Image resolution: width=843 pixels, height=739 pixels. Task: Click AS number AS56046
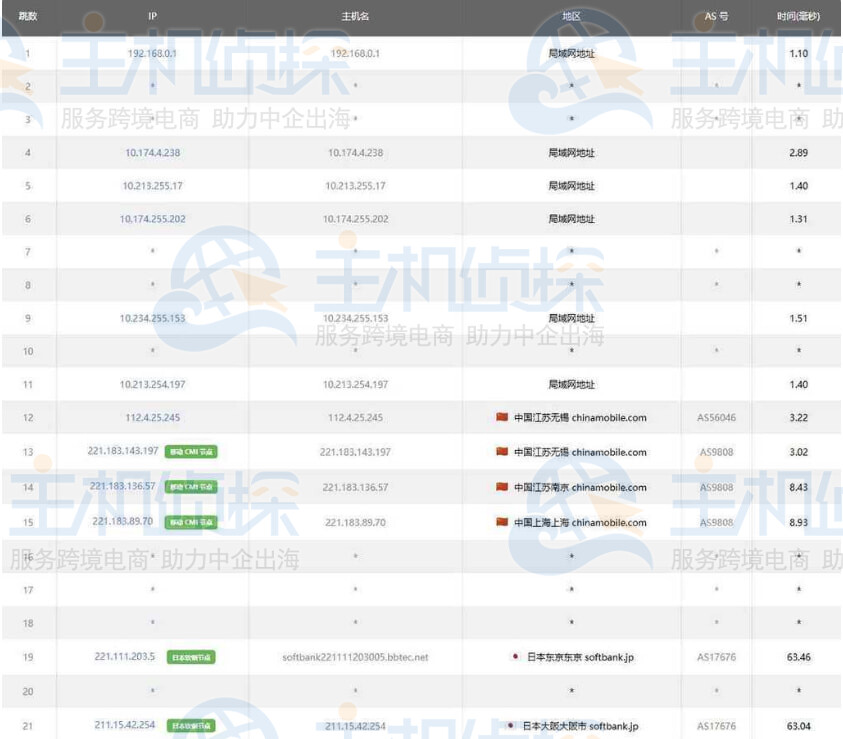[716, 418]
